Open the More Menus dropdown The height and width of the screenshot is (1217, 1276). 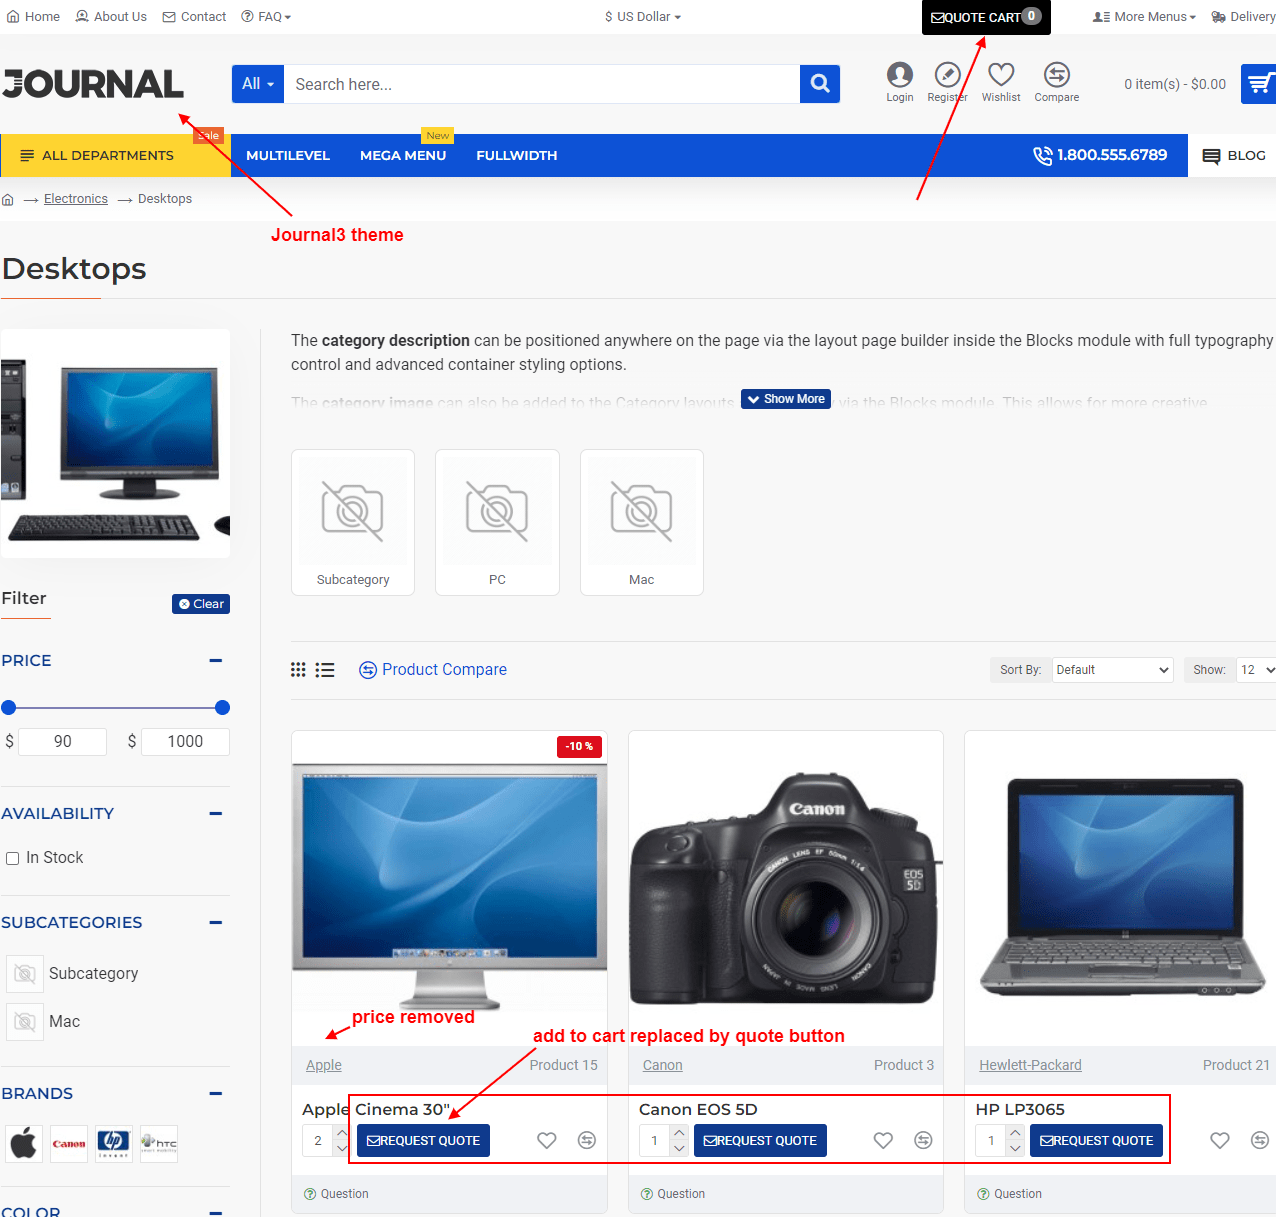[x=1144, y=17]
